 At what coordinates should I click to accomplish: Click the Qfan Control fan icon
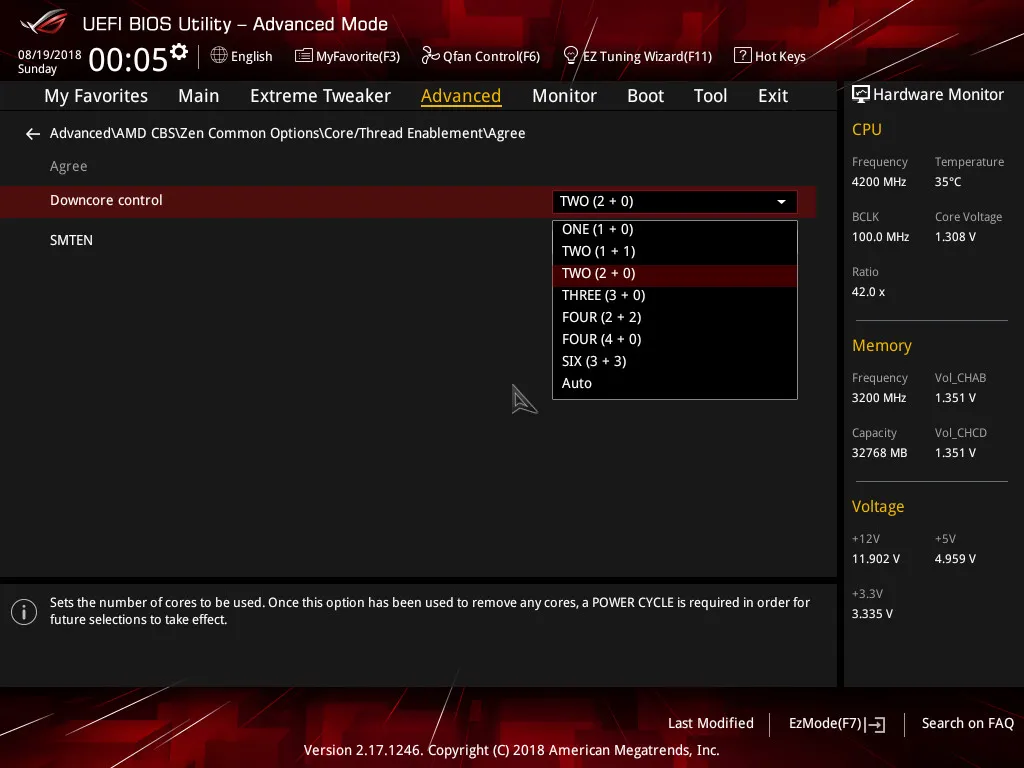pos(430,56)
